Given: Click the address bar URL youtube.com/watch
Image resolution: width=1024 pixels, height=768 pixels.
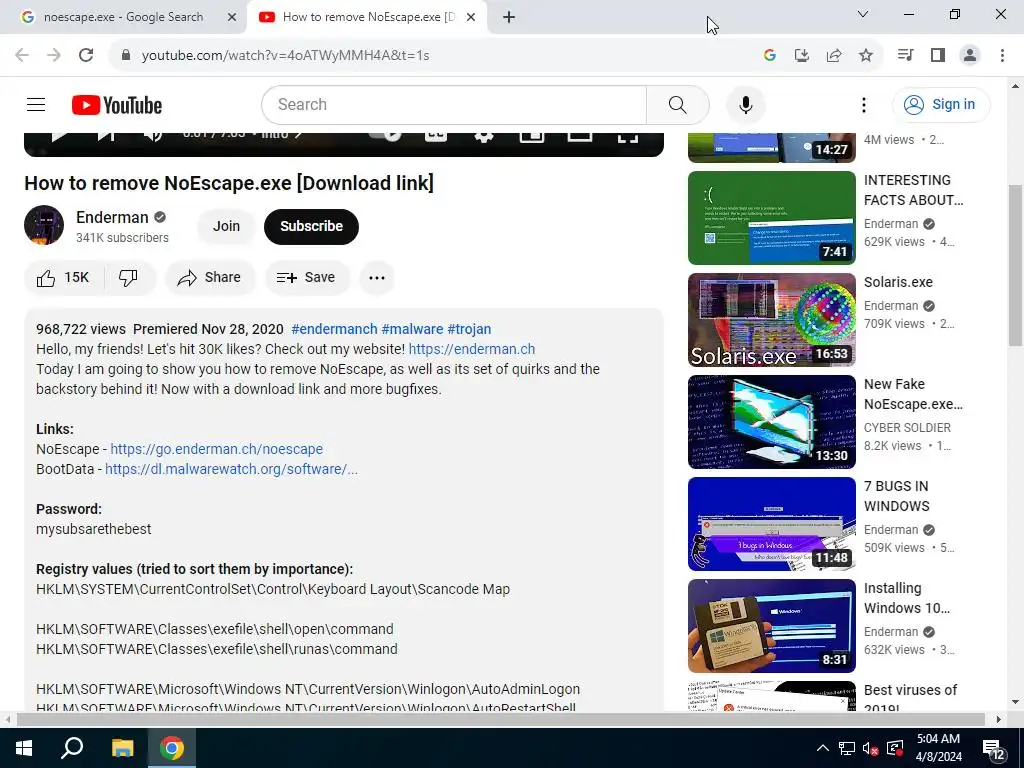Looking at the screenshot, I should (285, 56).
